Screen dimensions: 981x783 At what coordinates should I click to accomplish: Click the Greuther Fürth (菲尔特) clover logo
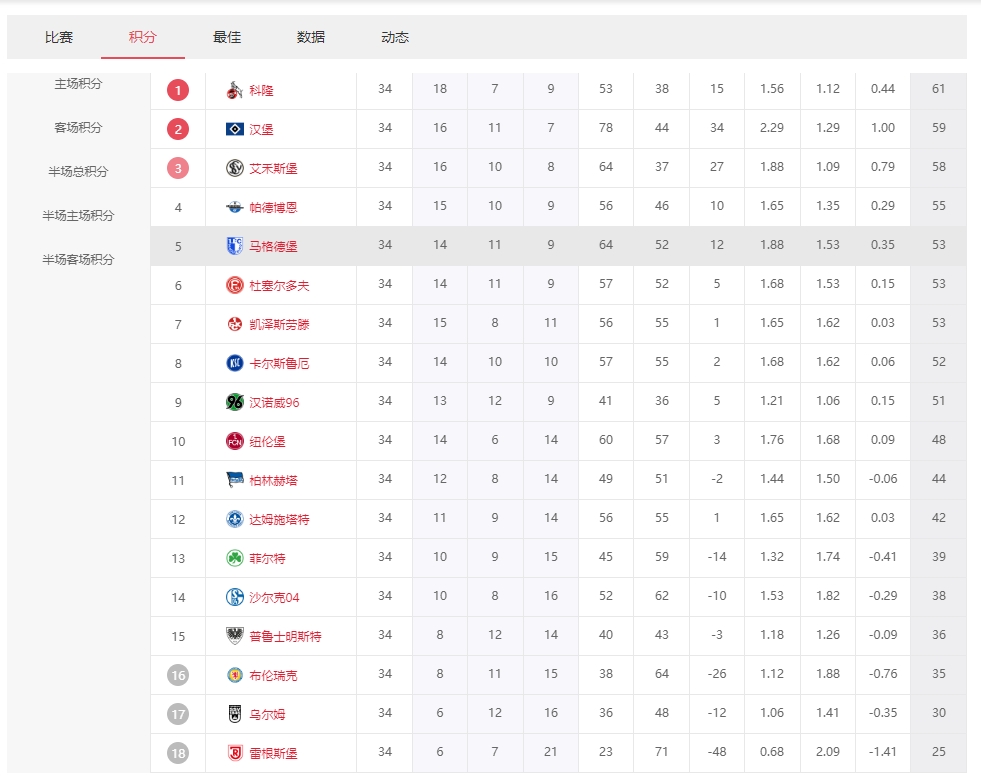tap(235, 558)
